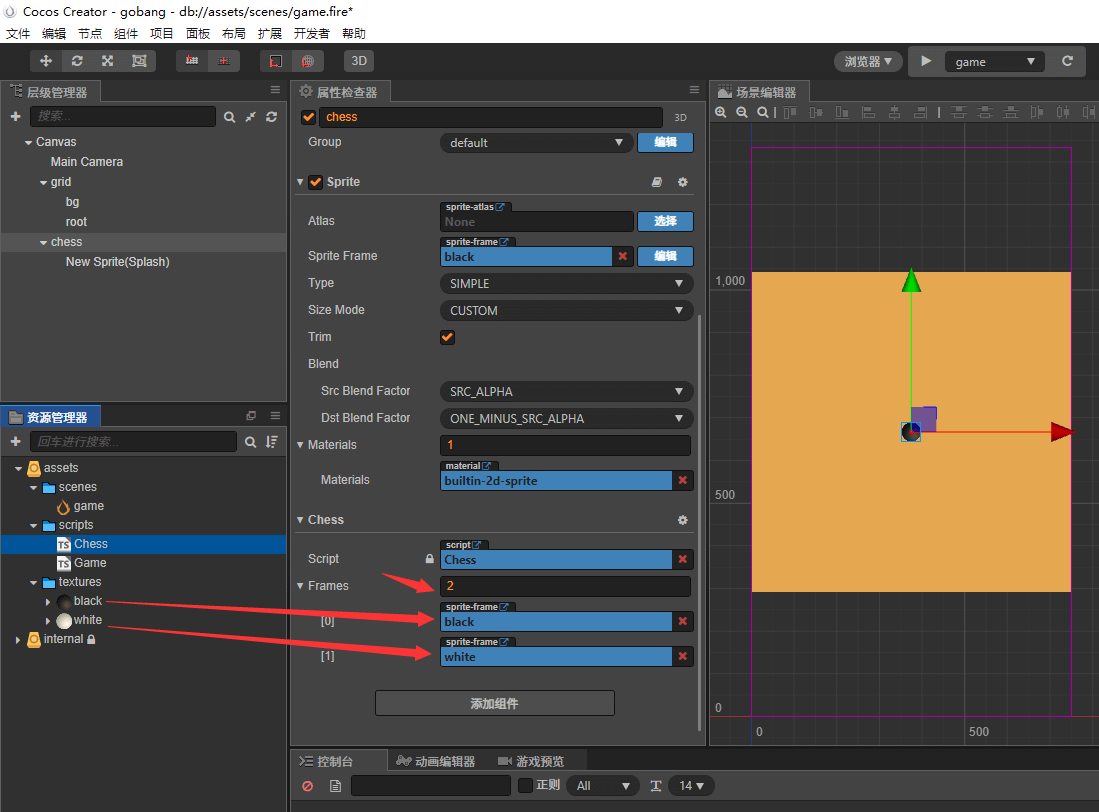Play the game preview
The width and height of the screenshot is (1099, 812).
click(x=926, y=61)
